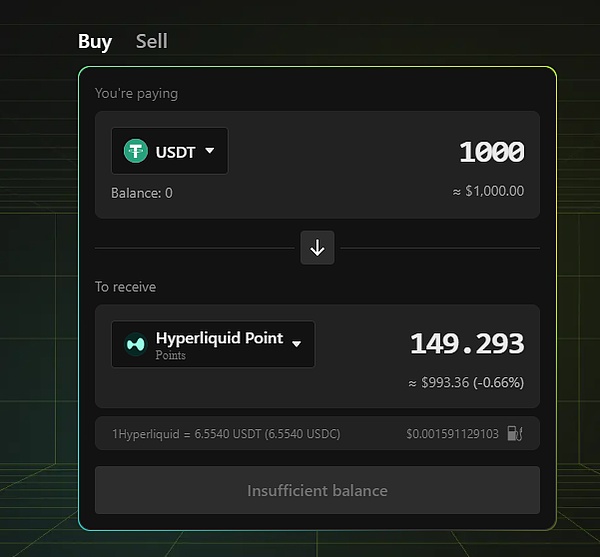This screenshot has height=557, width=600.
Task: Click the green USDT Tether coin icon
Action: click(x=135, y=151)
